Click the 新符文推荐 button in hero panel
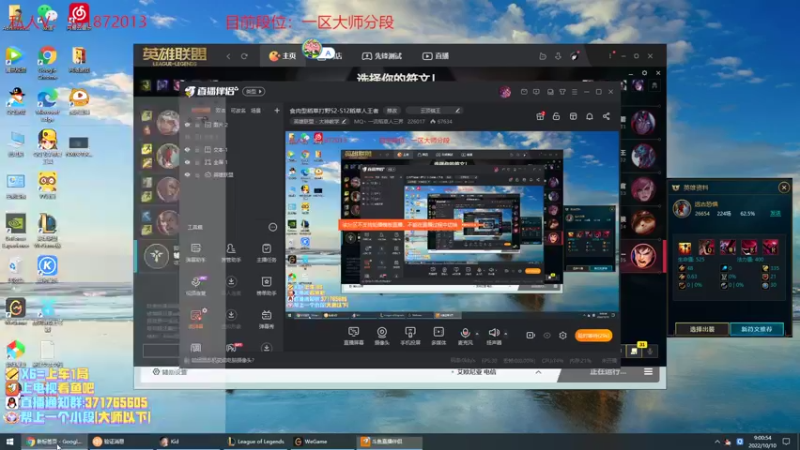 point(757,329)
